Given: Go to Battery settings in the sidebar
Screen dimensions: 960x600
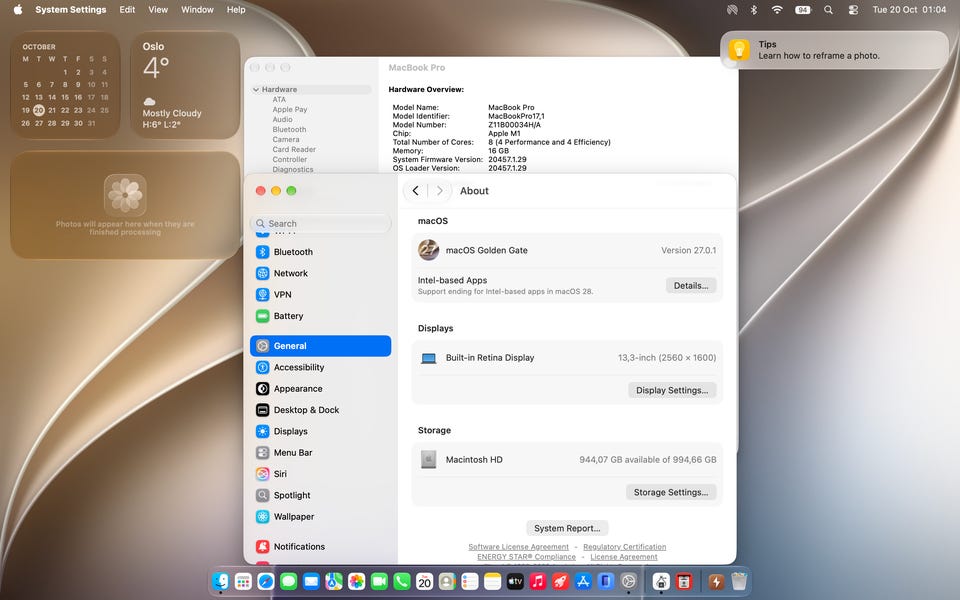Looking at the screenshot, I should pos(320,316).
